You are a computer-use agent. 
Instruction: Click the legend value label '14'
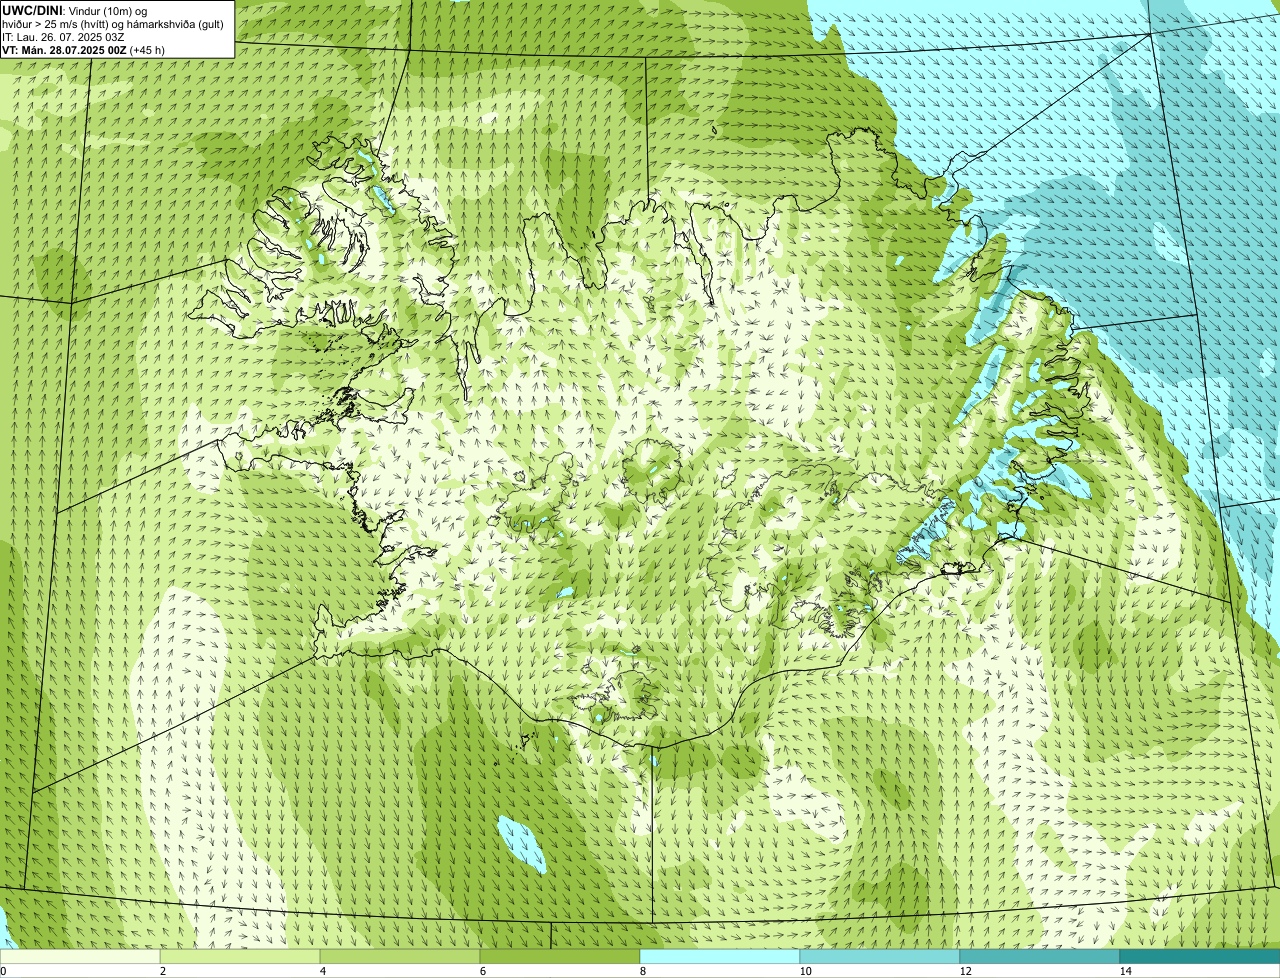click(x=1125, y=971)
